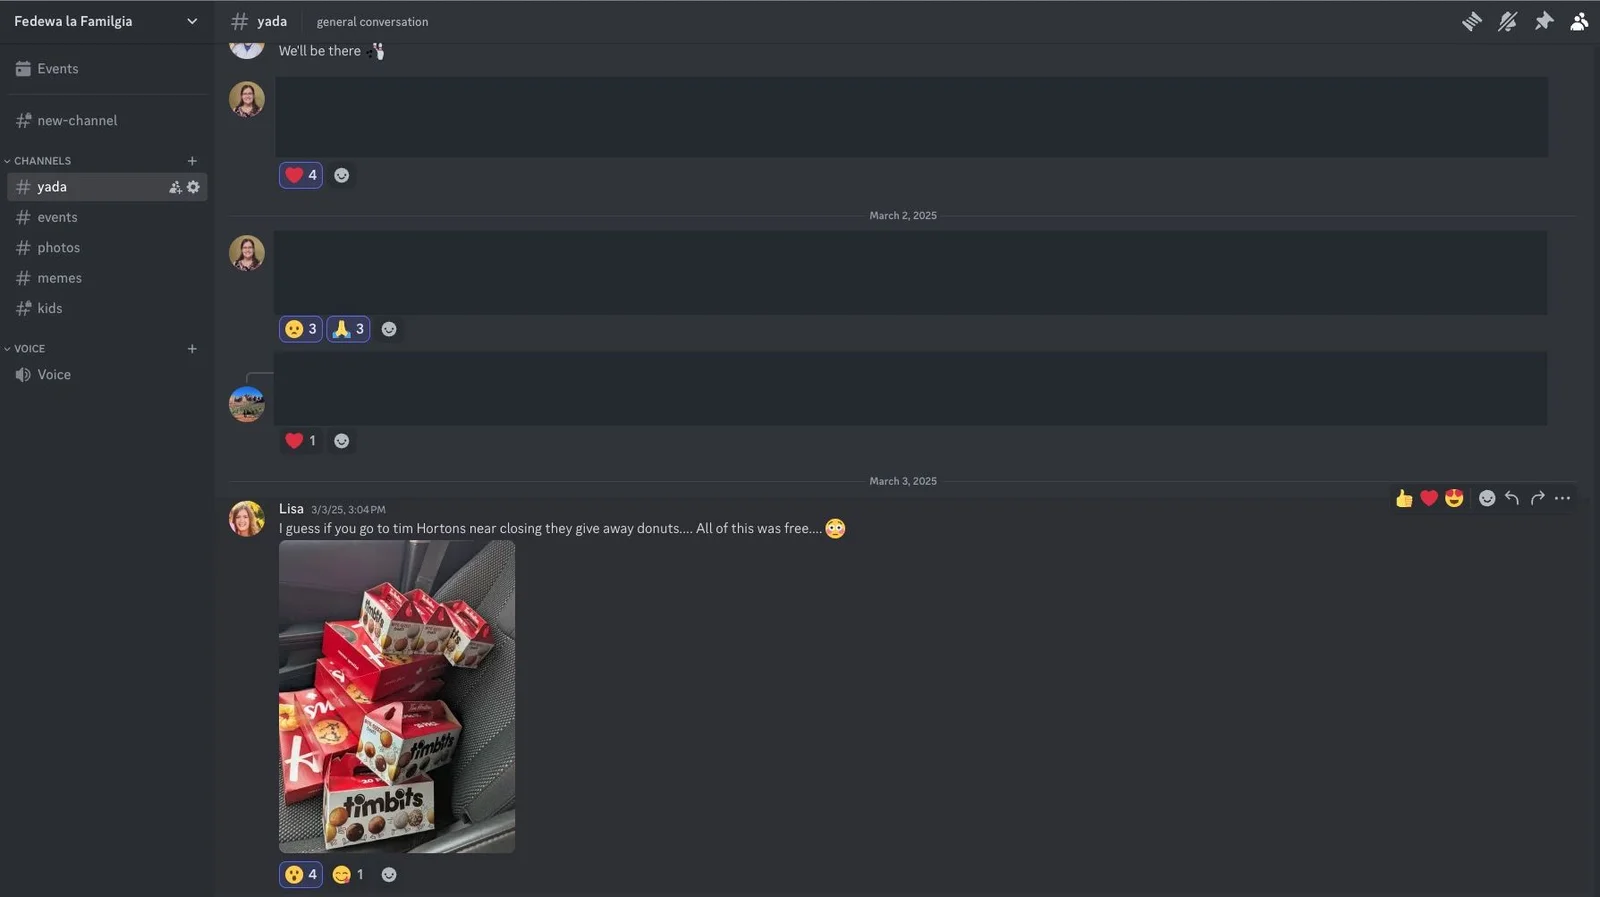This screenshot has height=897, width=1600.
Task: Open yada channel settings gear
Action: [x=193, y=187]
